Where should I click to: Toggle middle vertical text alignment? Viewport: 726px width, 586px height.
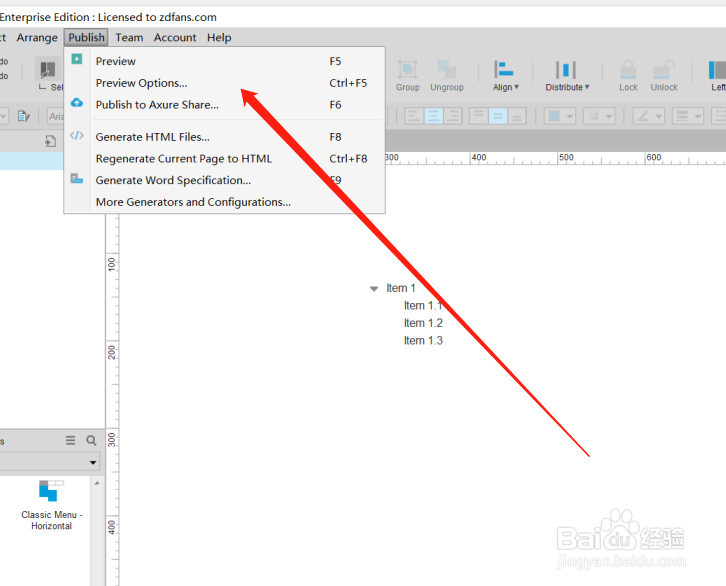click(497, 116)
